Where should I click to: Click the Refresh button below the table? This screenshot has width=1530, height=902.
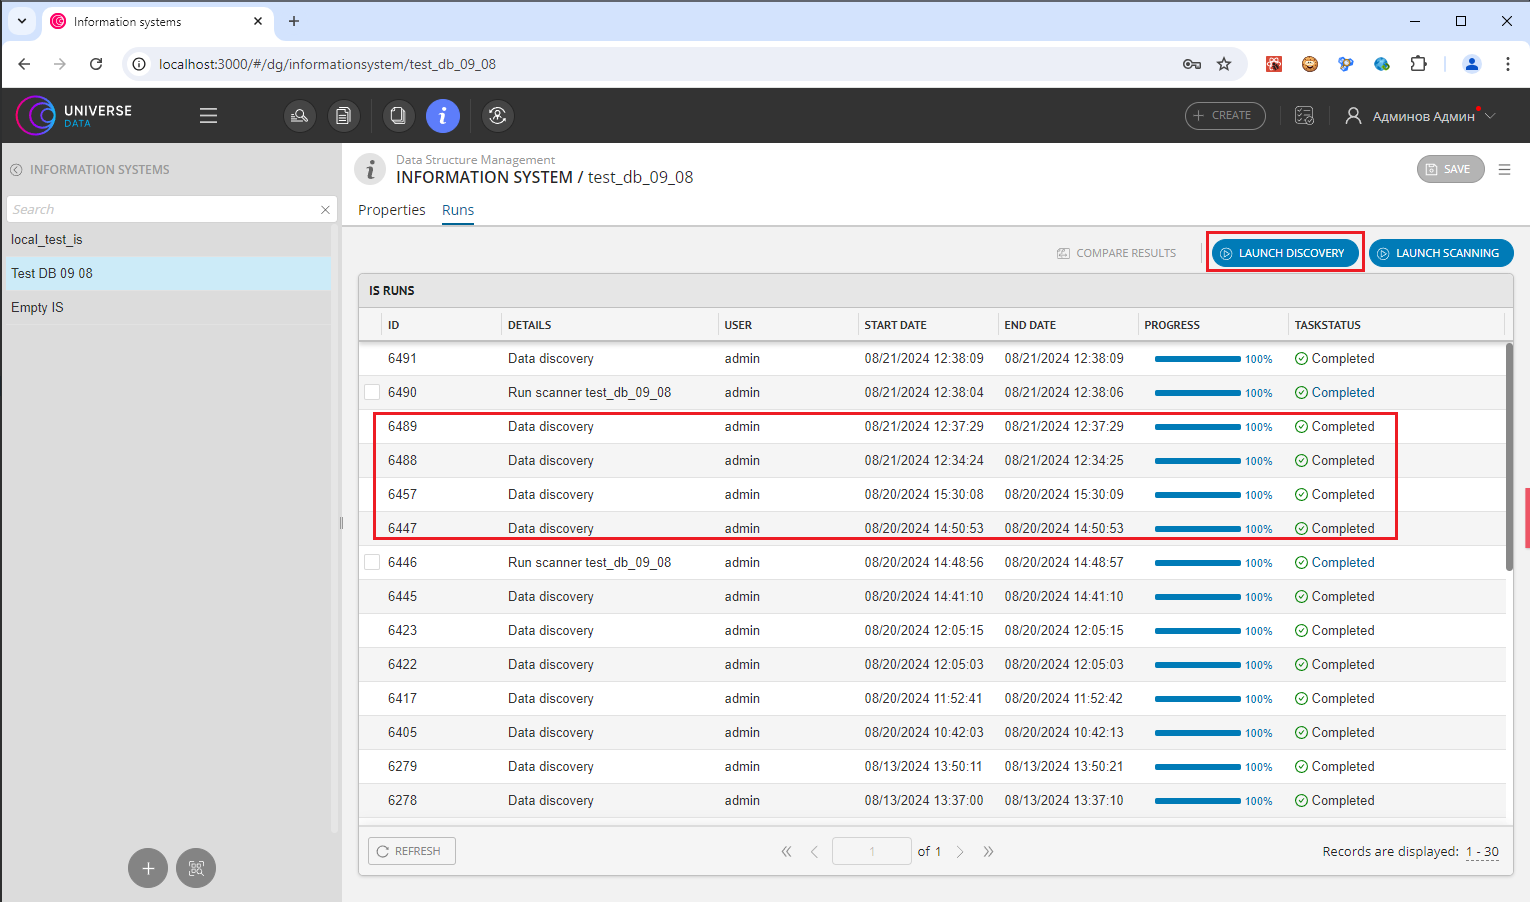click(x=412, y=851)
